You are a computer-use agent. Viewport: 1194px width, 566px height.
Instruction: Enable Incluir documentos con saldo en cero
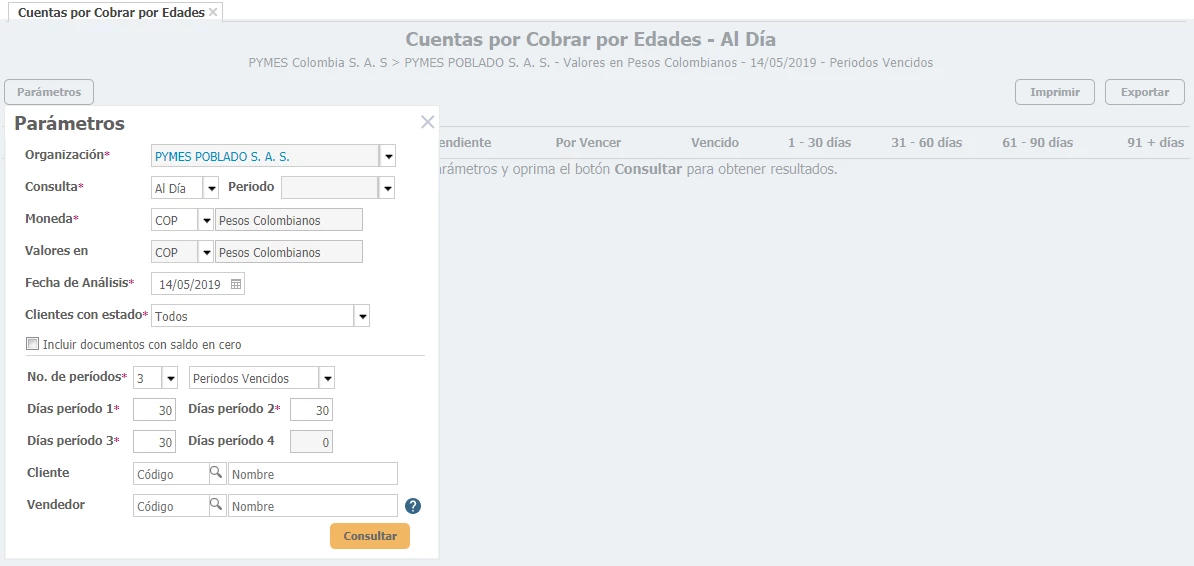[33, 344]
